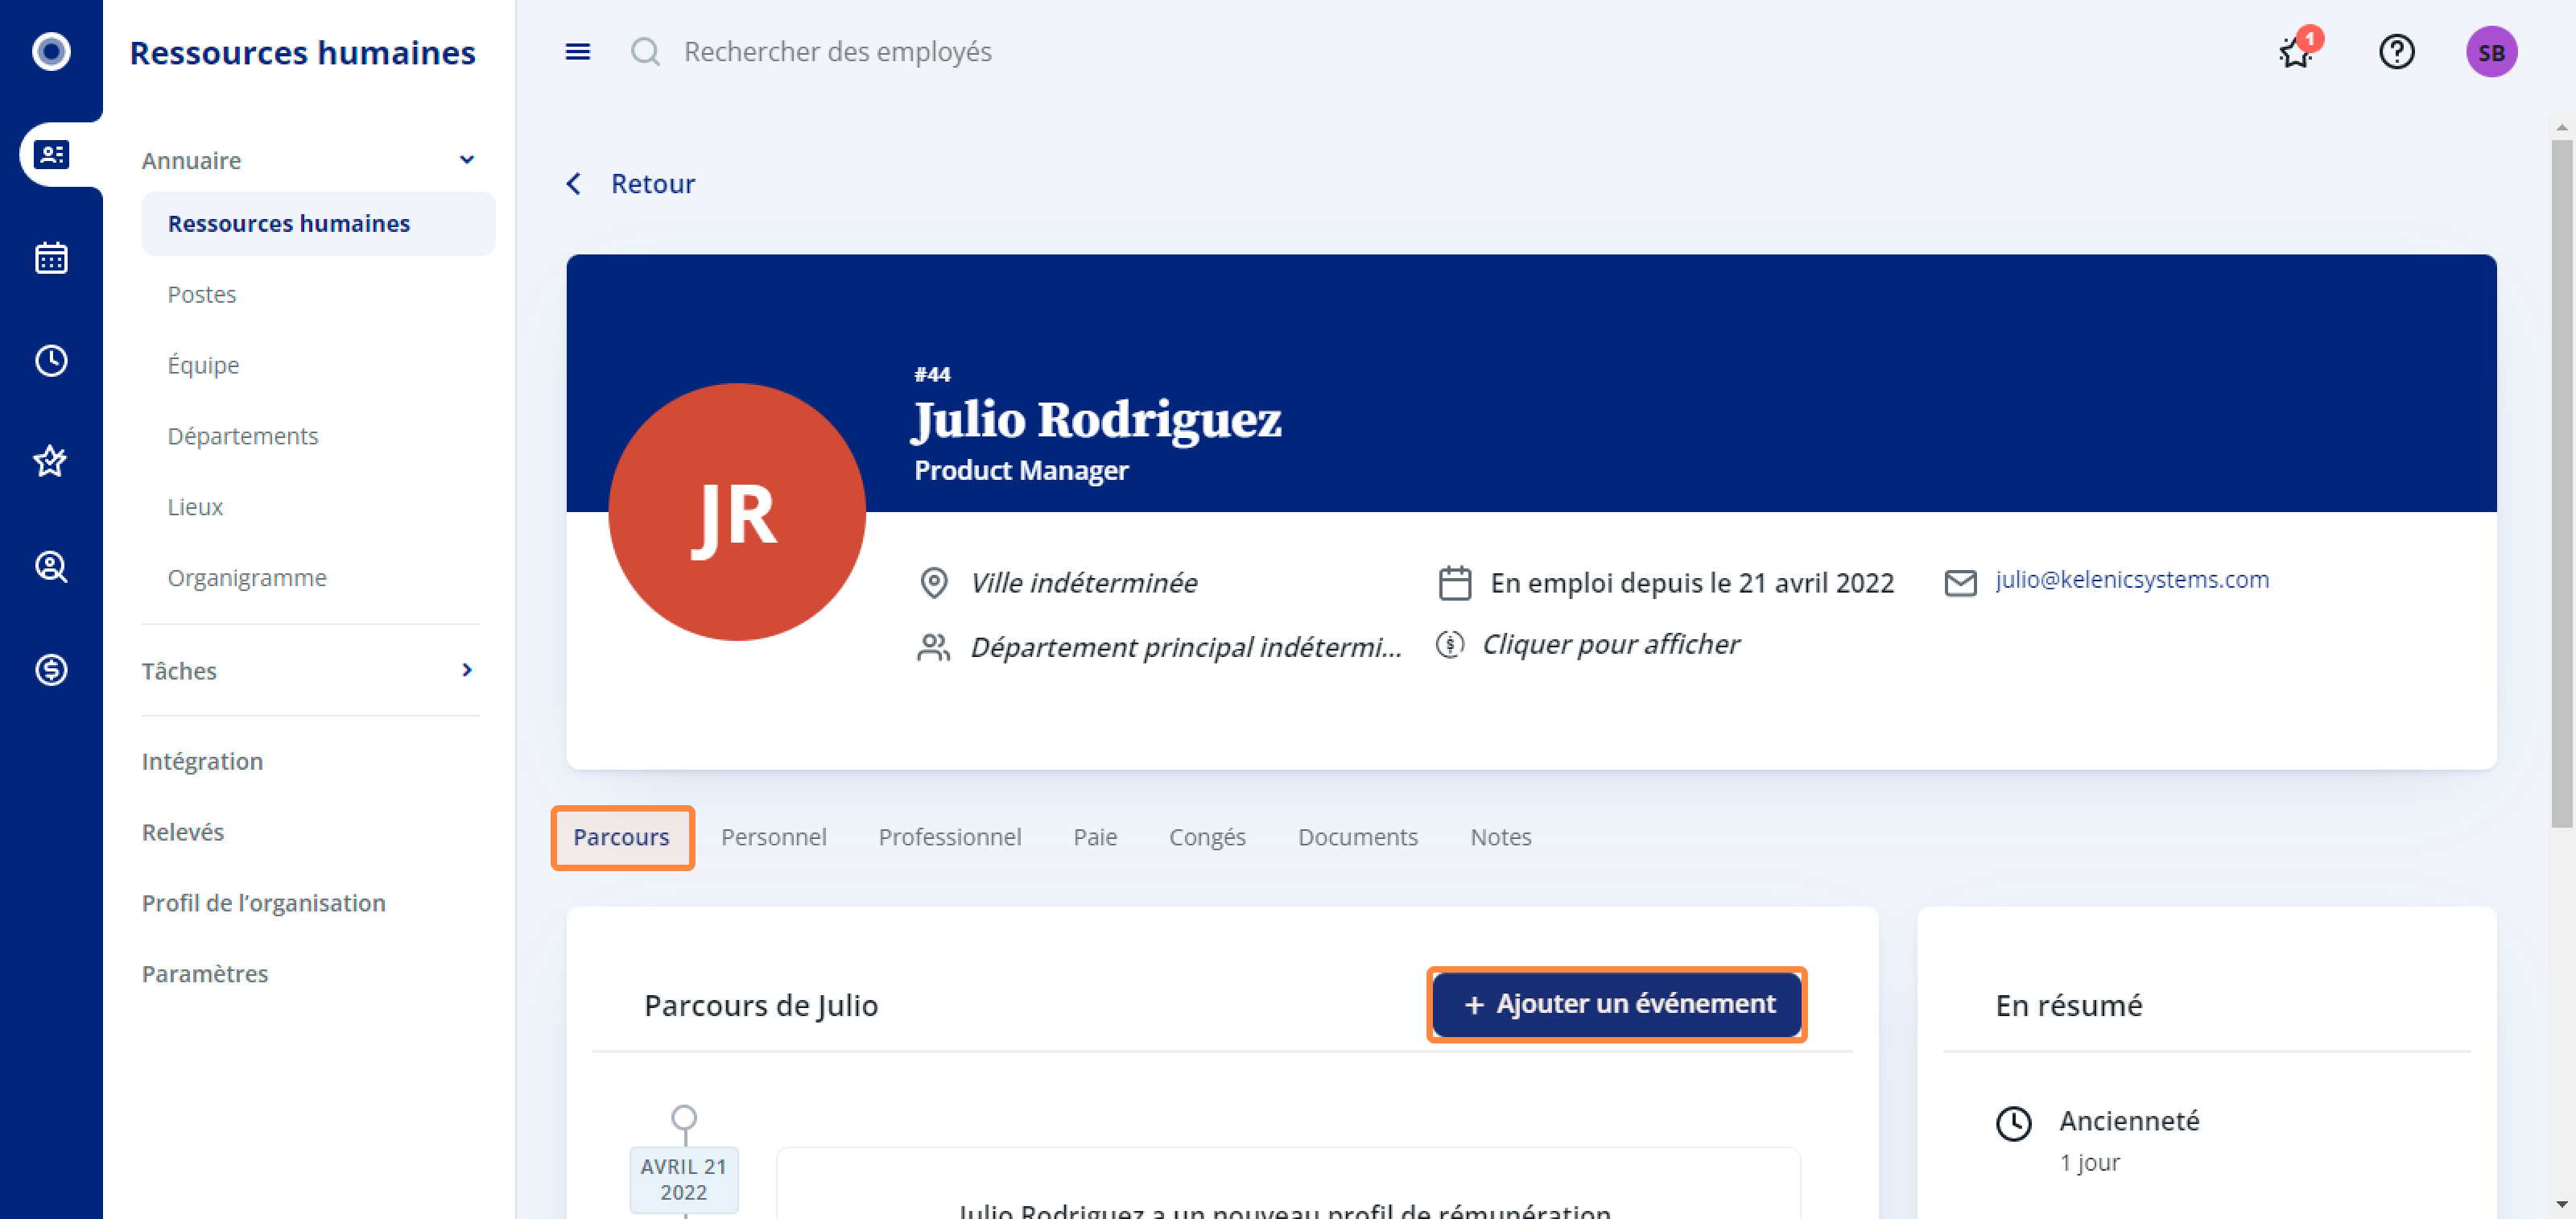Image resolution: width=2576 pixels, height=1219 pixels.
Task: Open the help question mark icon
Action: click(2396, 52)
